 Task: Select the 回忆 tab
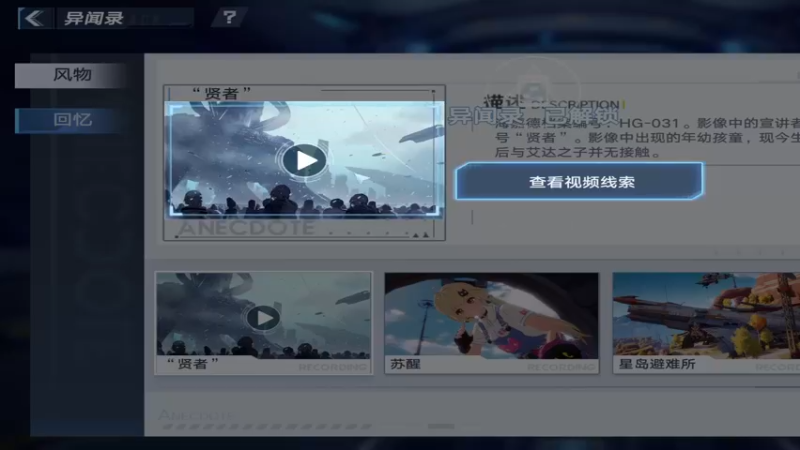(71, 120)
